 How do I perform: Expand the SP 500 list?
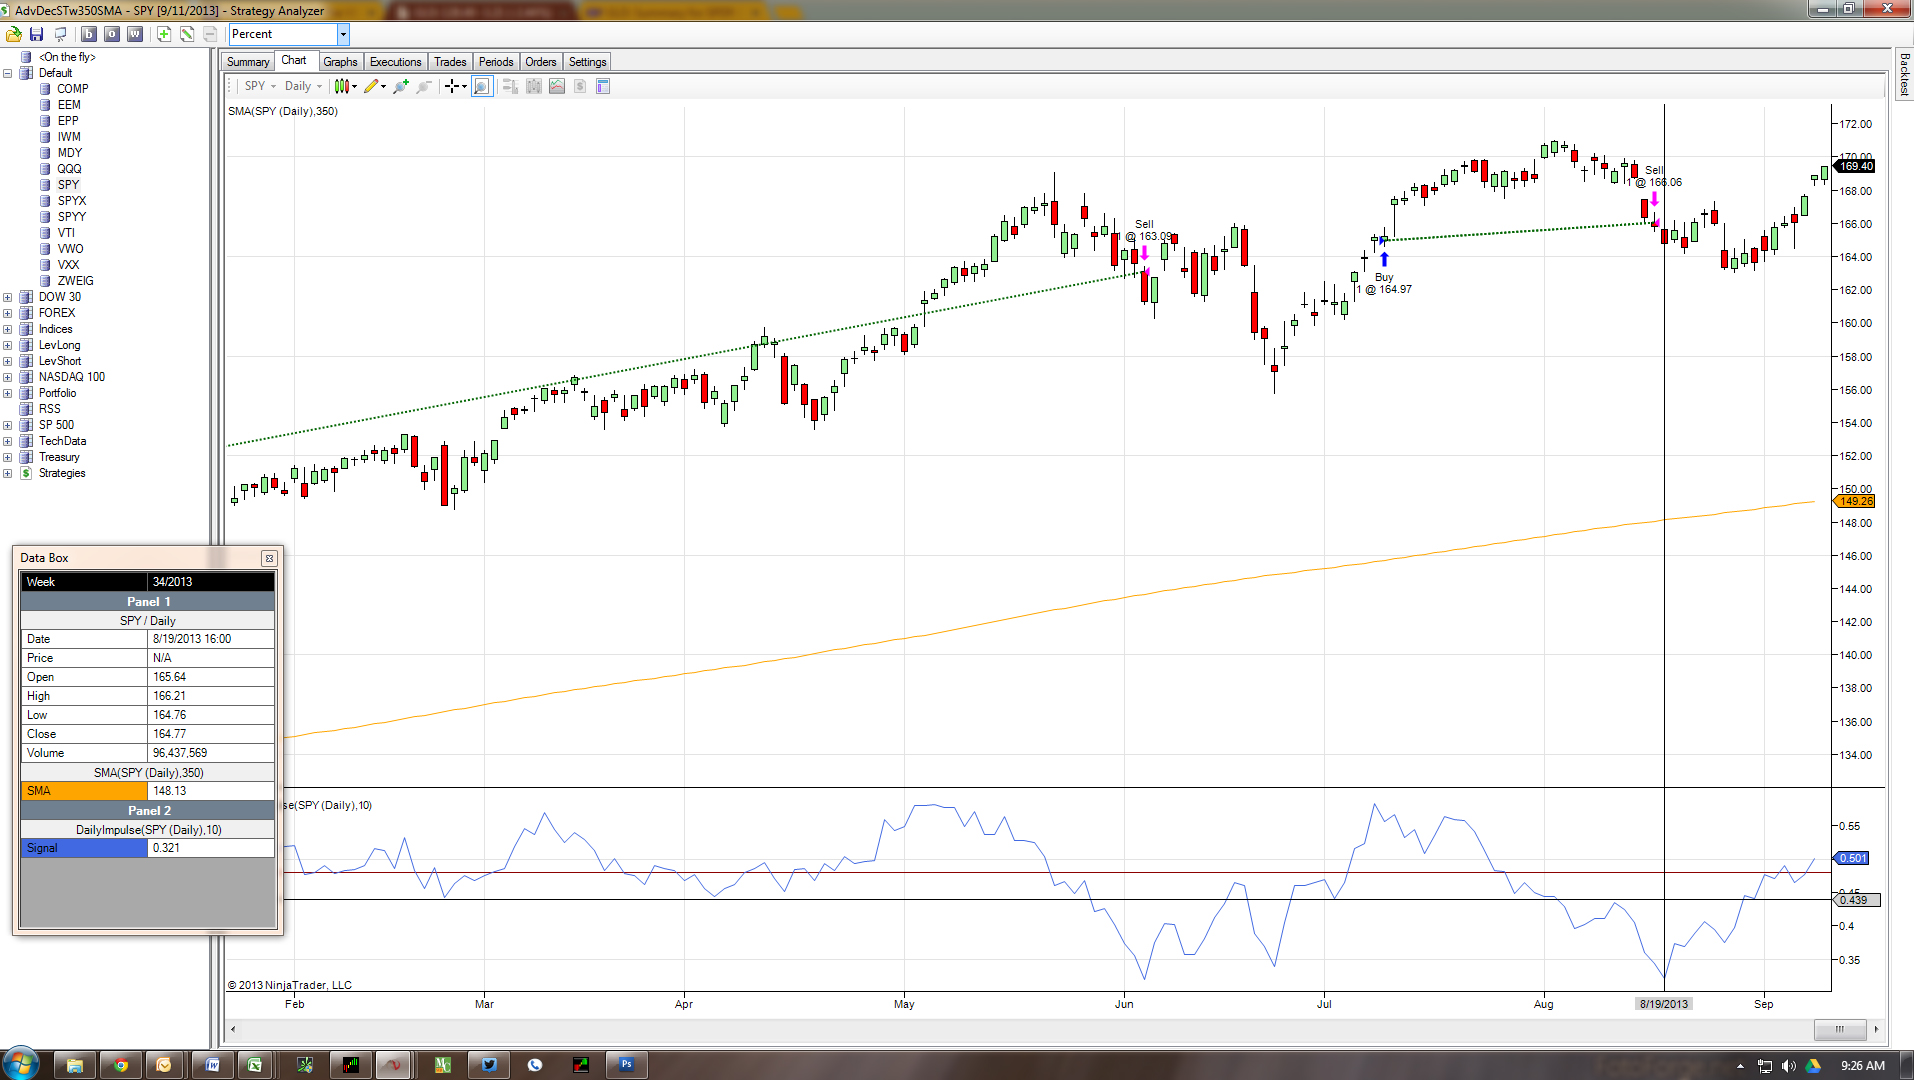click(x=8, y=425)
